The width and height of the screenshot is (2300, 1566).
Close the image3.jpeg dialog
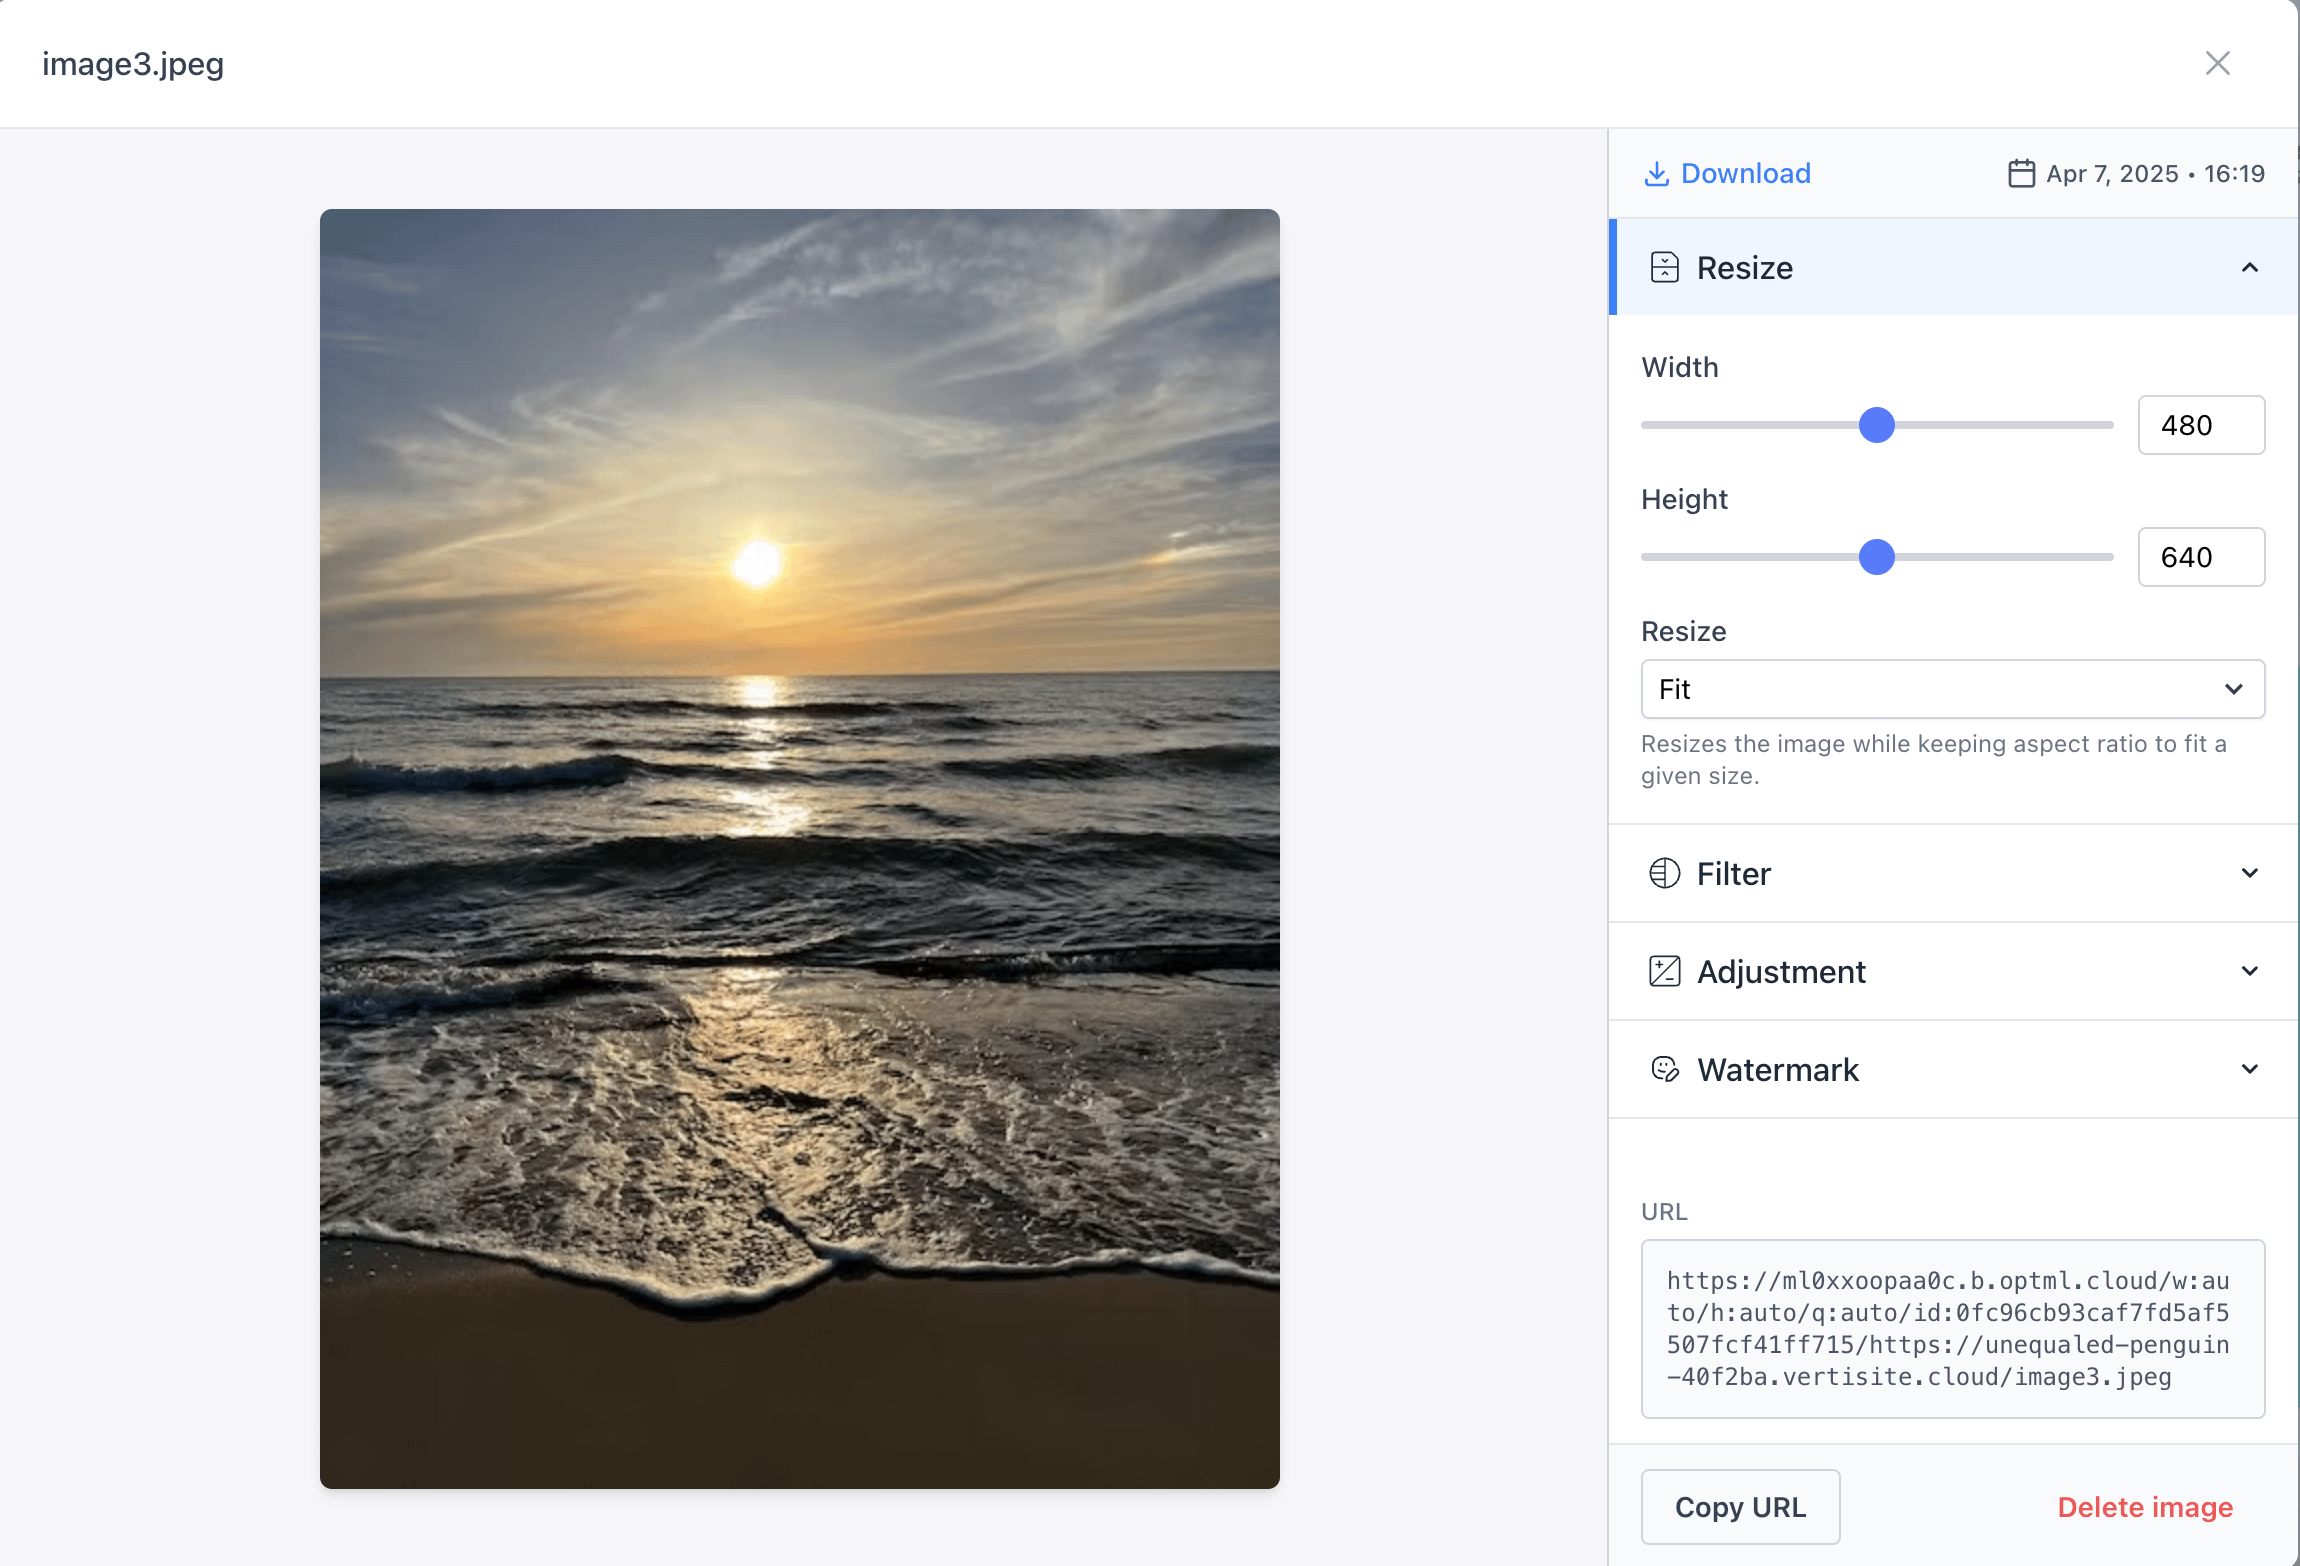point(2217,63)
